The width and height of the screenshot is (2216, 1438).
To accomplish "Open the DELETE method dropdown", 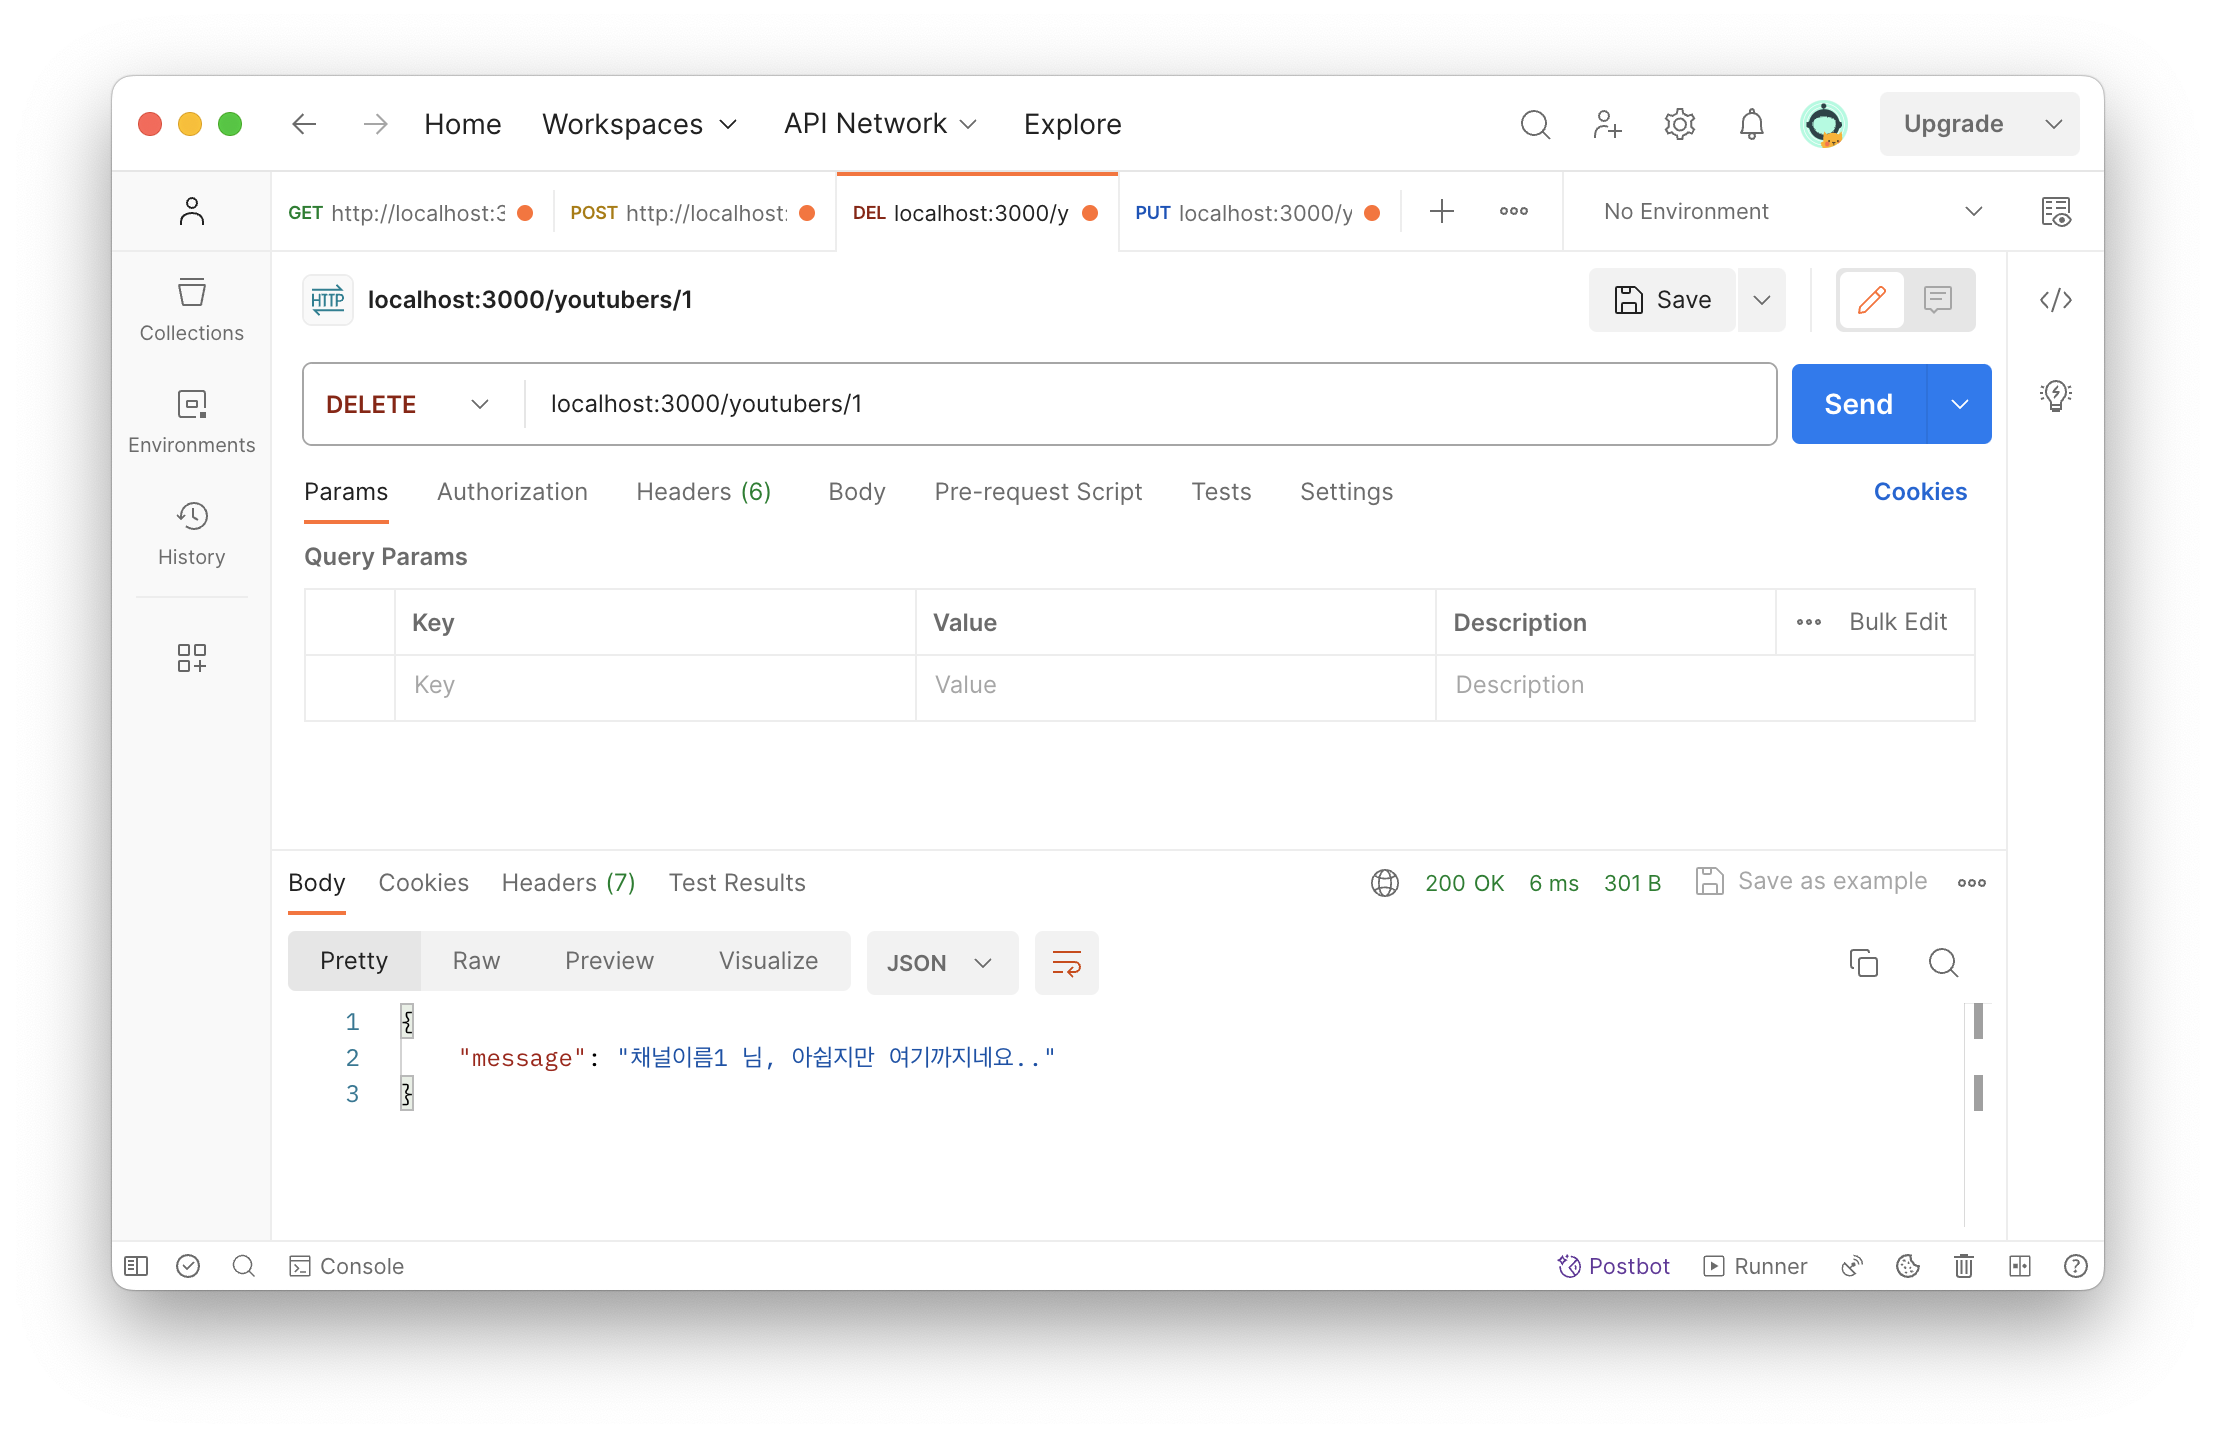I will 408,404.
